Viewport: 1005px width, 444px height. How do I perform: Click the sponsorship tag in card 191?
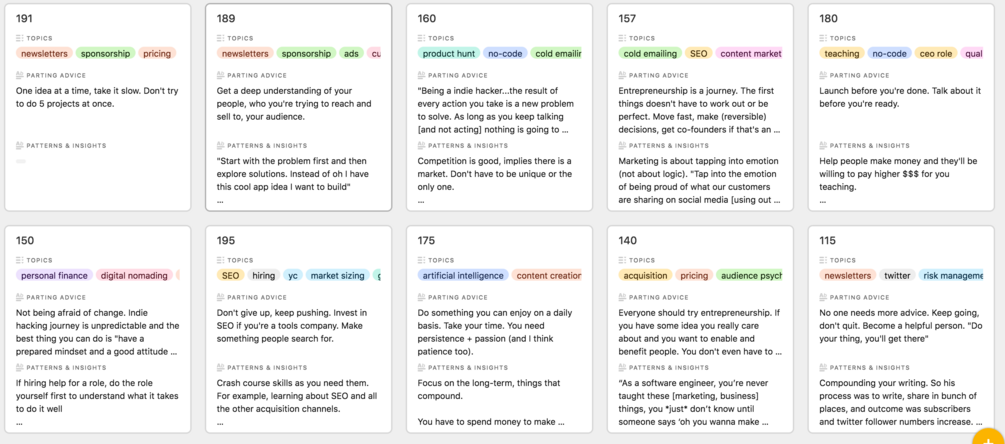pyautogui.click(x=106, y=54)
